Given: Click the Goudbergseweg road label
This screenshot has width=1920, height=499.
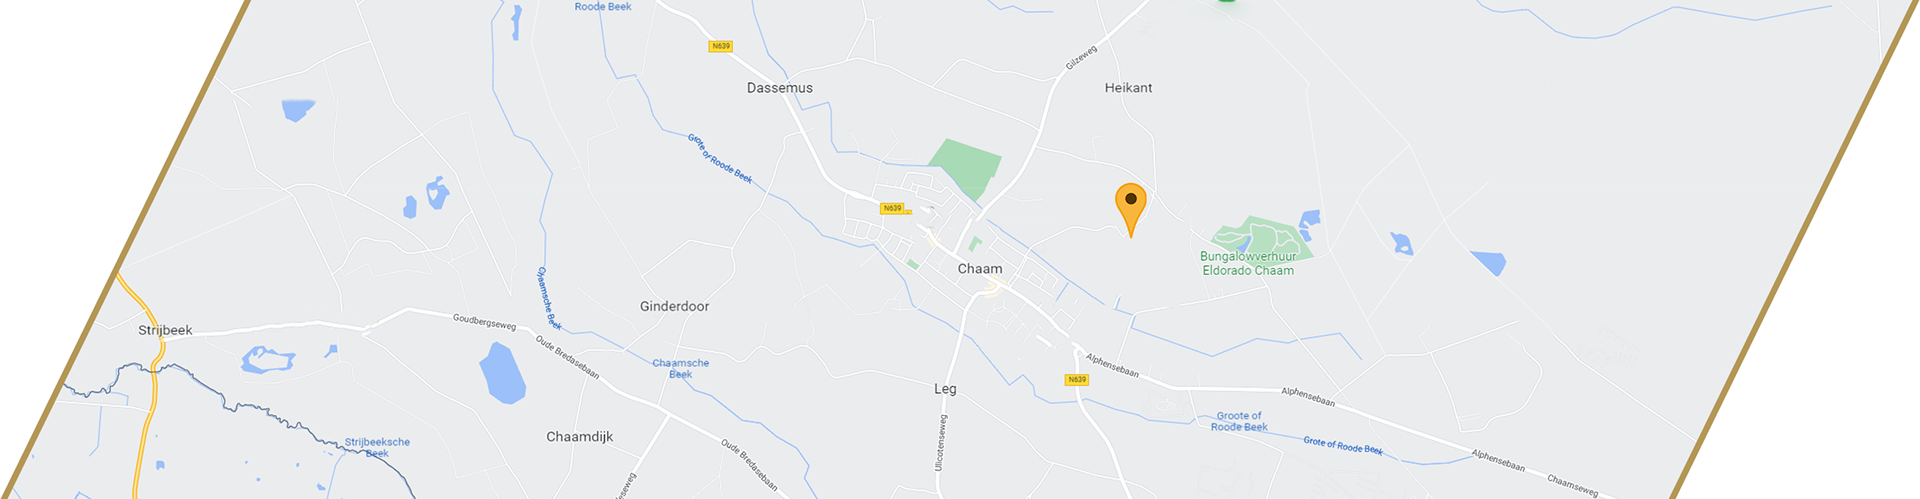Looking at the screenshot, I should point(484,321).
